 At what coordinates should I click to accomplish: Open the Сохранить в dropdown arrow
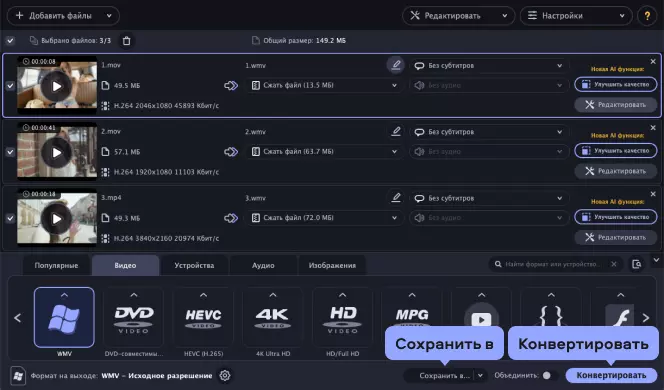point(480,376)
